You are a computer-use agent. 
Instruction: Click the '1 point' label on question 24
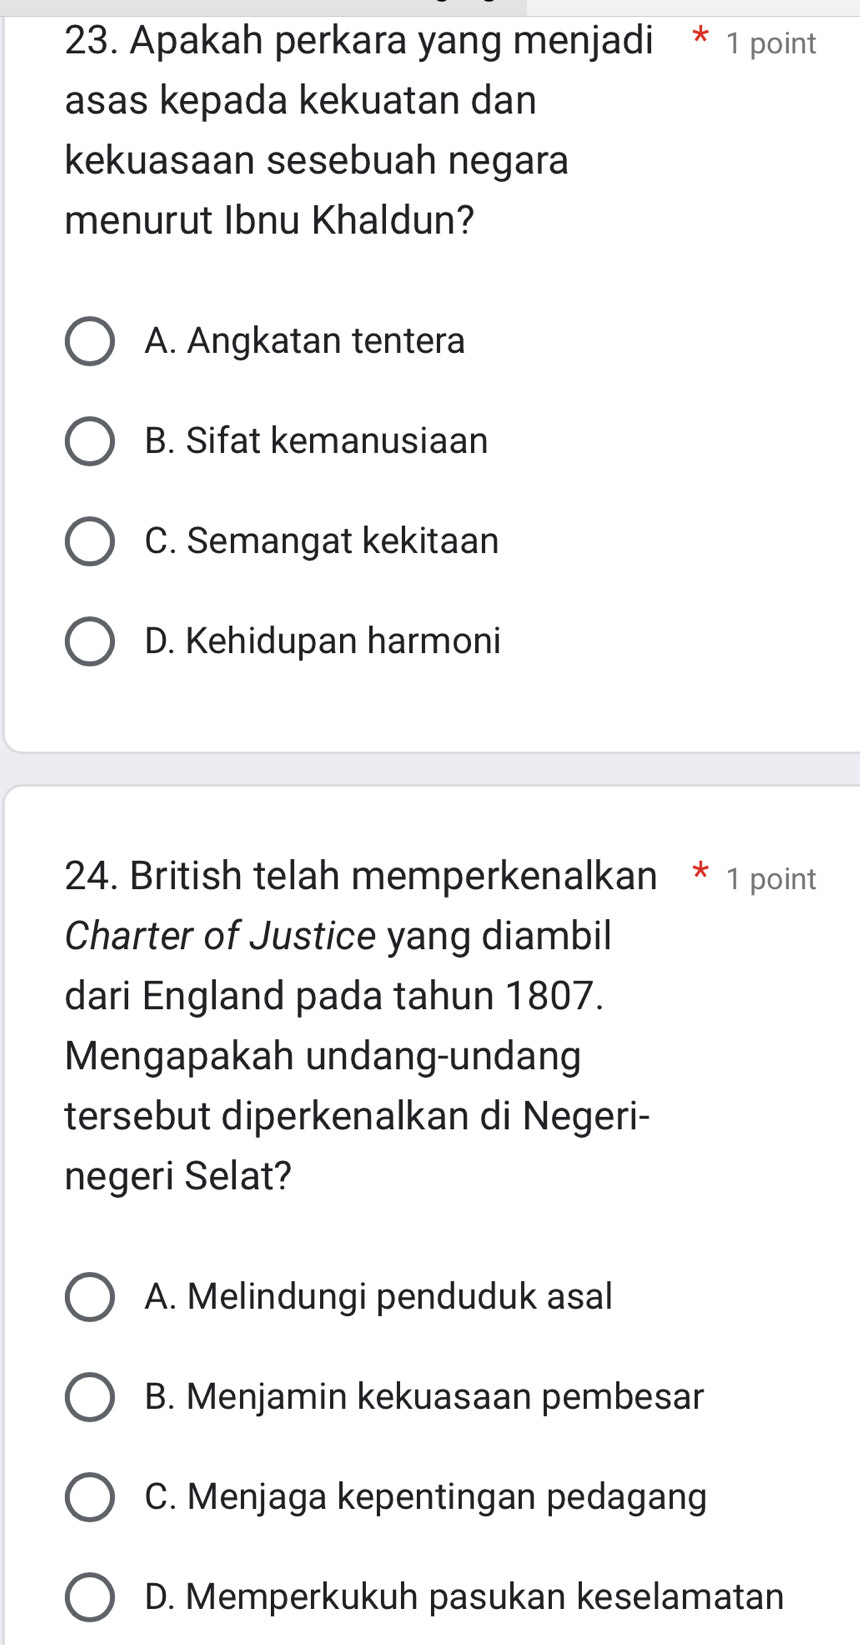771,879
